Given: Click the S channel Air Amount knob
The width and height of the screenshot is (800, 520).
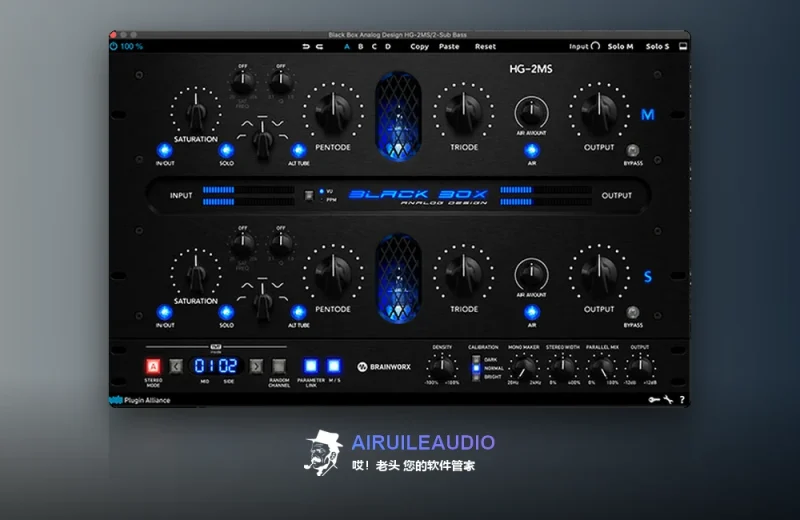Looking at the screenshot, I should click(532, 275).
